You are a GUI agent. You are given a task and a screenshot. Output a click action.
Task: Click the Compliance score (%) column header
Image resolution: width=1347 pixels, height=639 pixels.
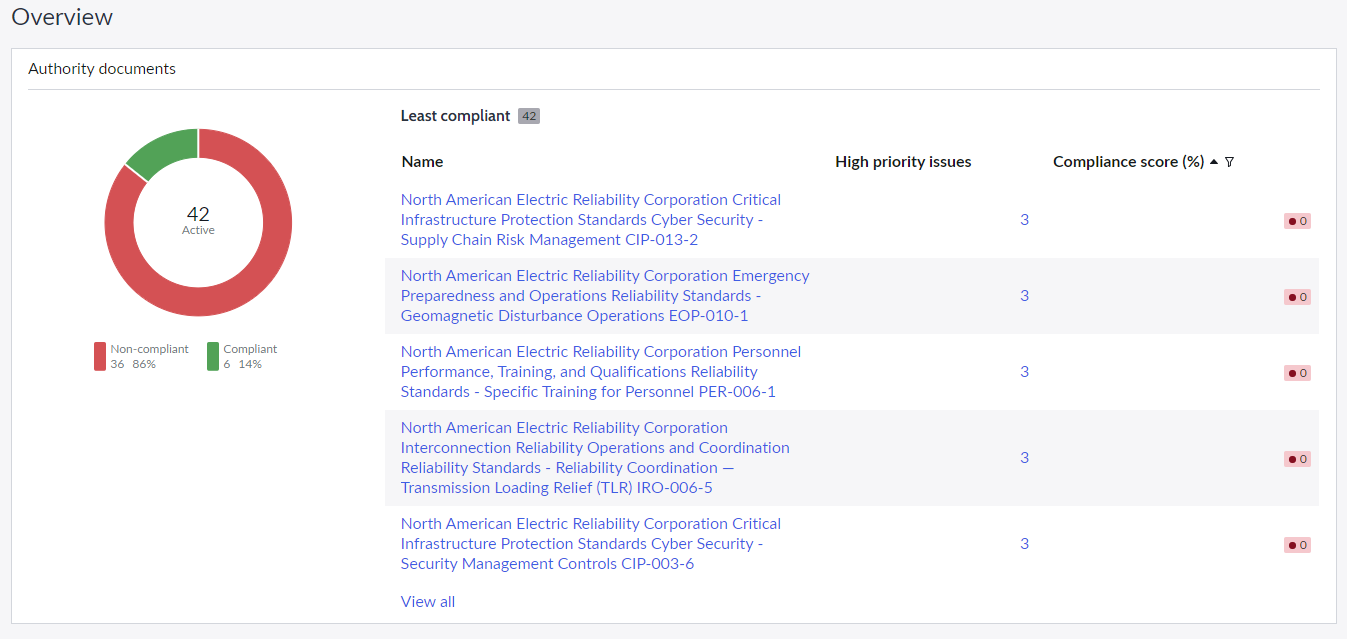1128,162
